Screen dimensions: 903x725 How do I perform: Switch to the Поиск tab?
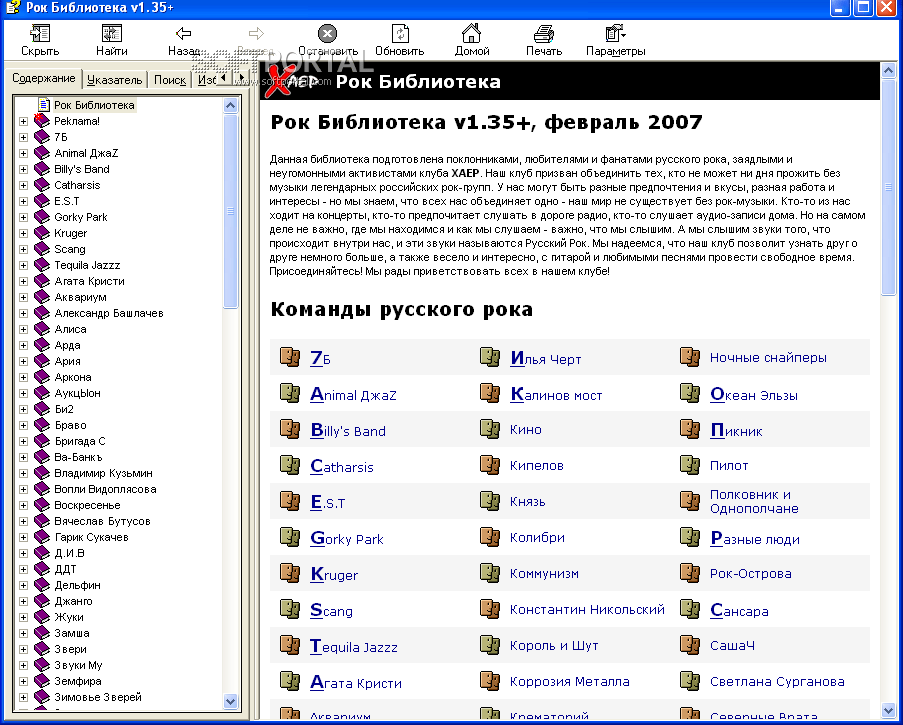(x=170, y=80)
